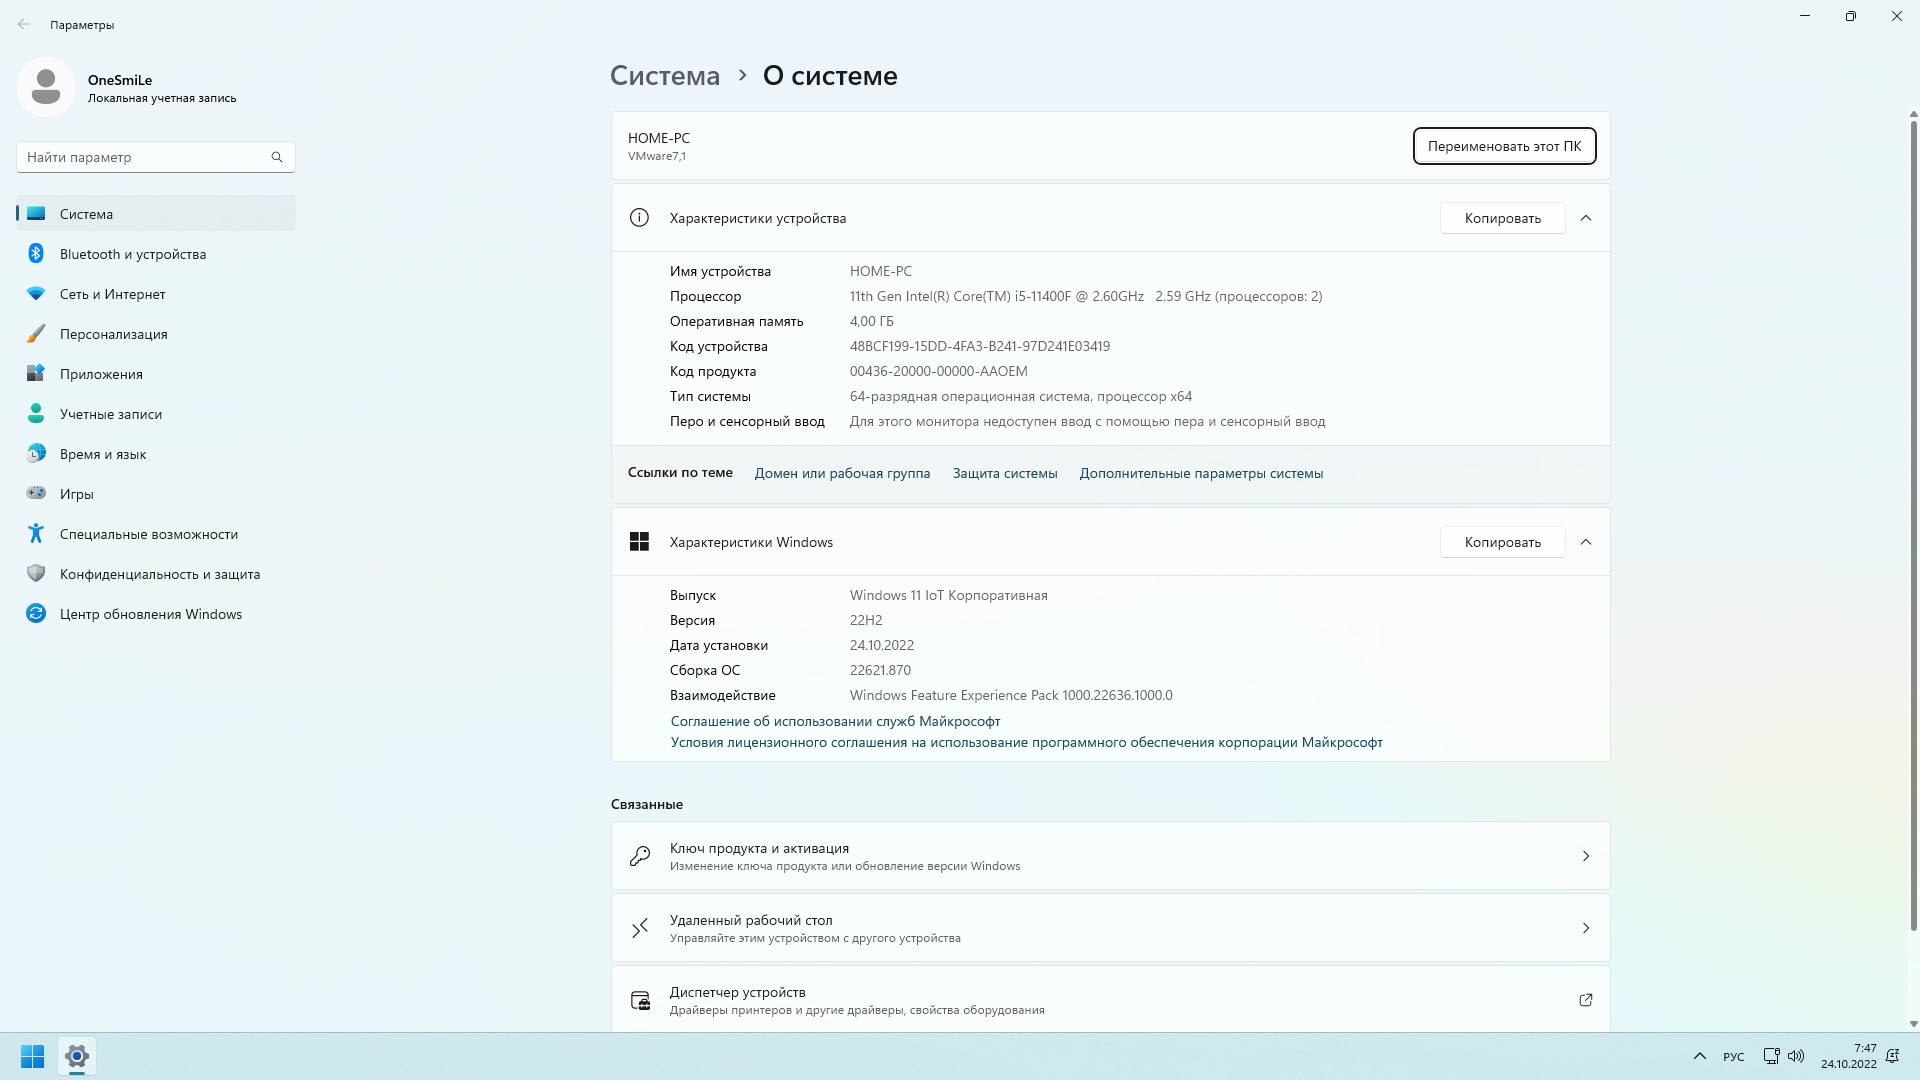
Task: Show hidden tray icons chevron
Action: point(1700,1056)
